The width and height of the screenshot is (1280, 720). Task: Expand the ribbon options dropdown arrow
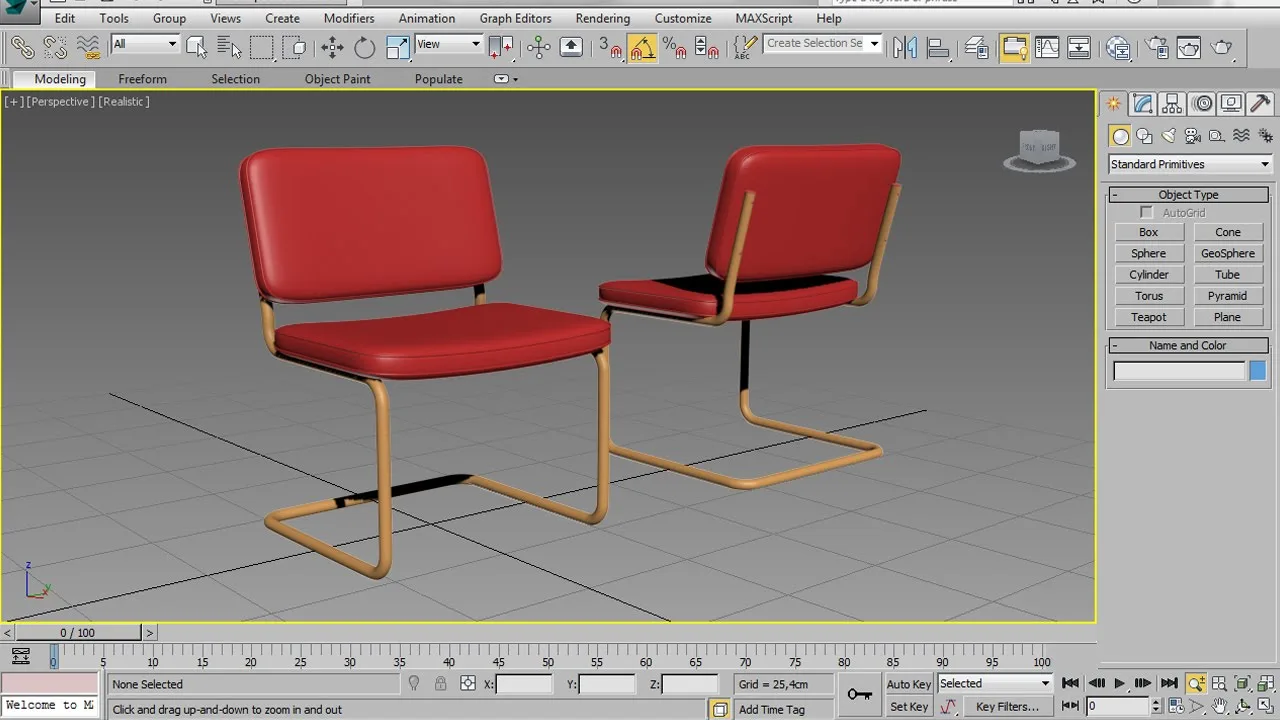tap(506, 79)
